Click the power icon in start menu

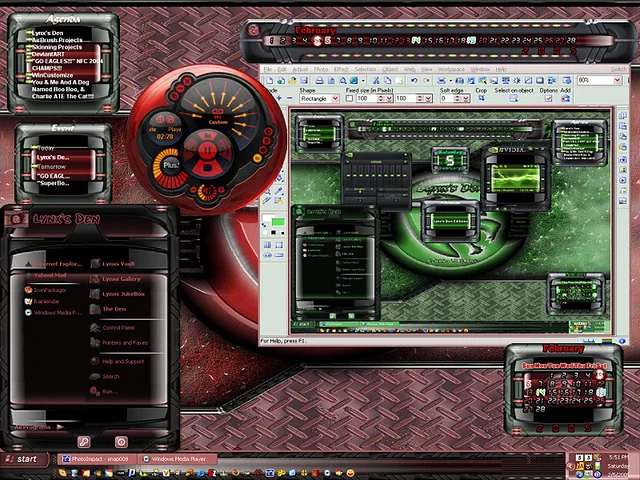click(121, 442)
